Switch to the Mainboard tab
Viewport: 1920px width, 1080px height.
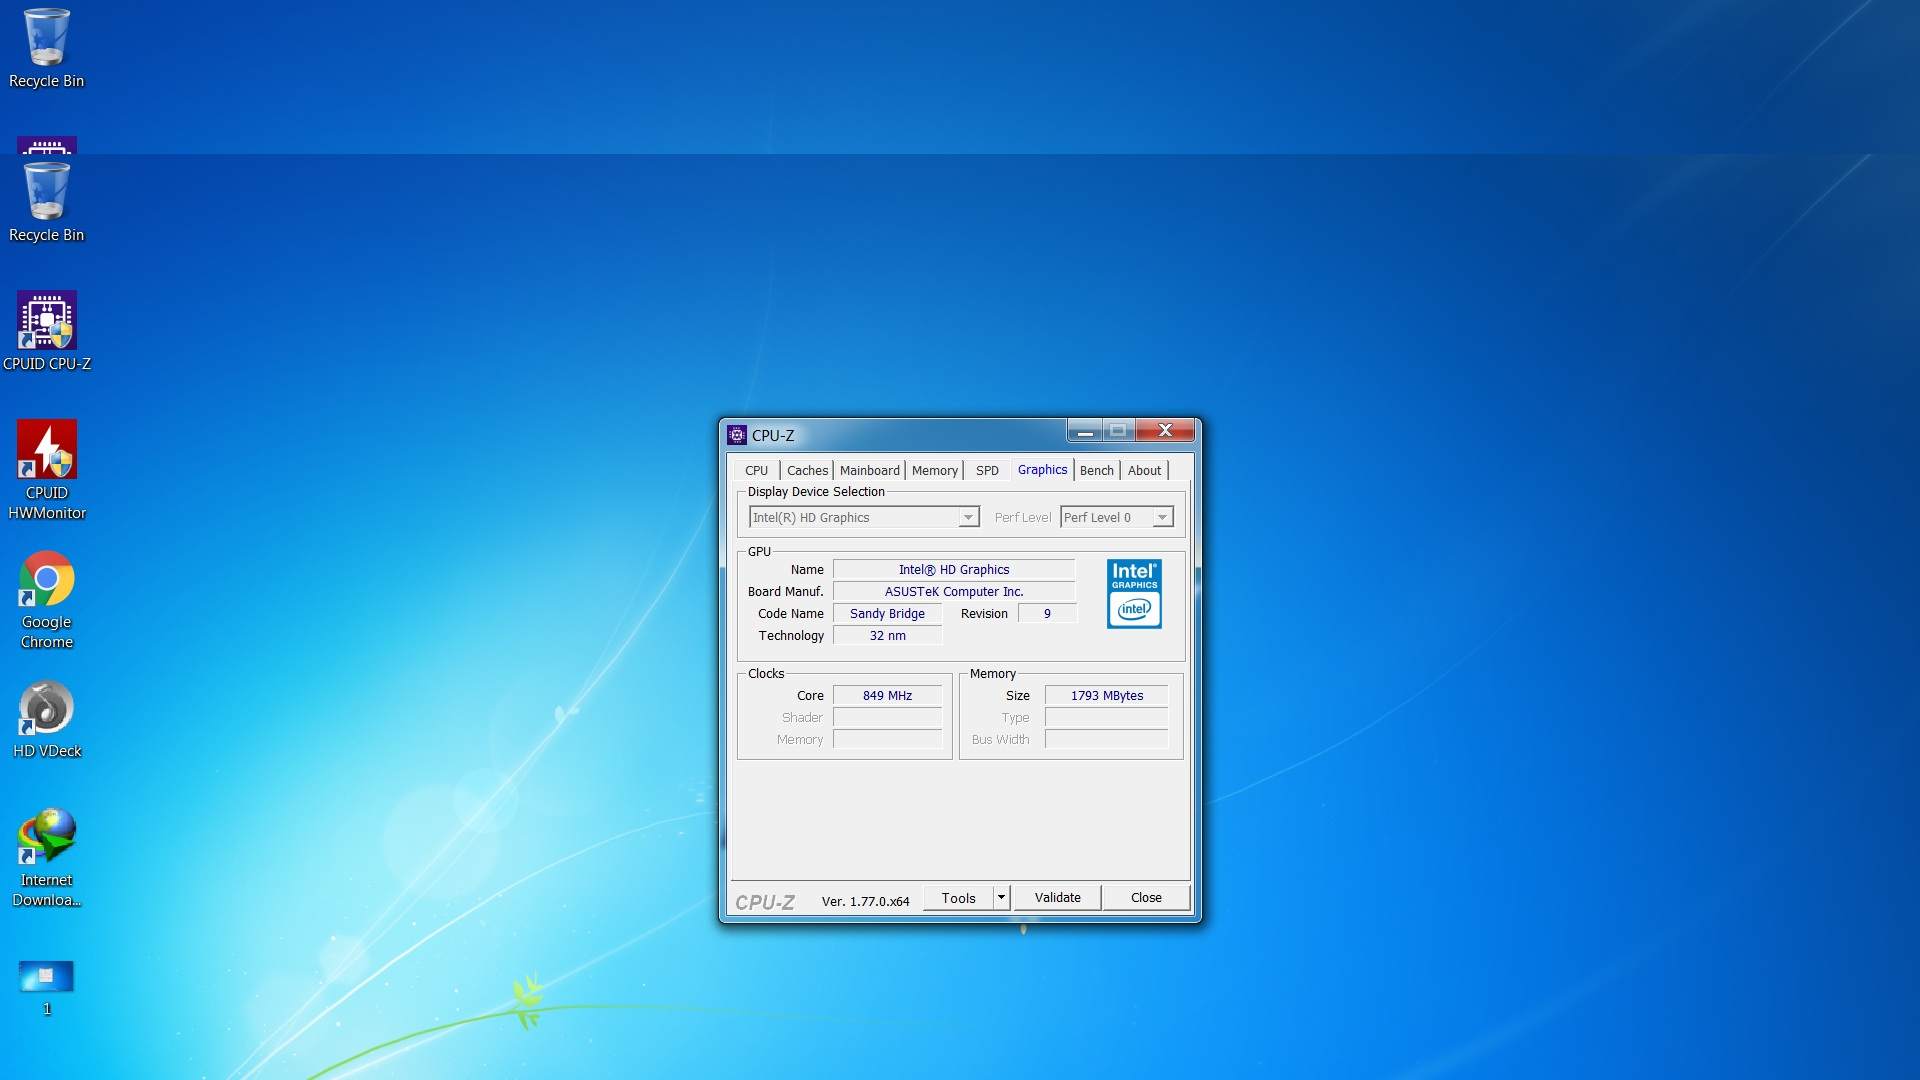click(869, 471)
